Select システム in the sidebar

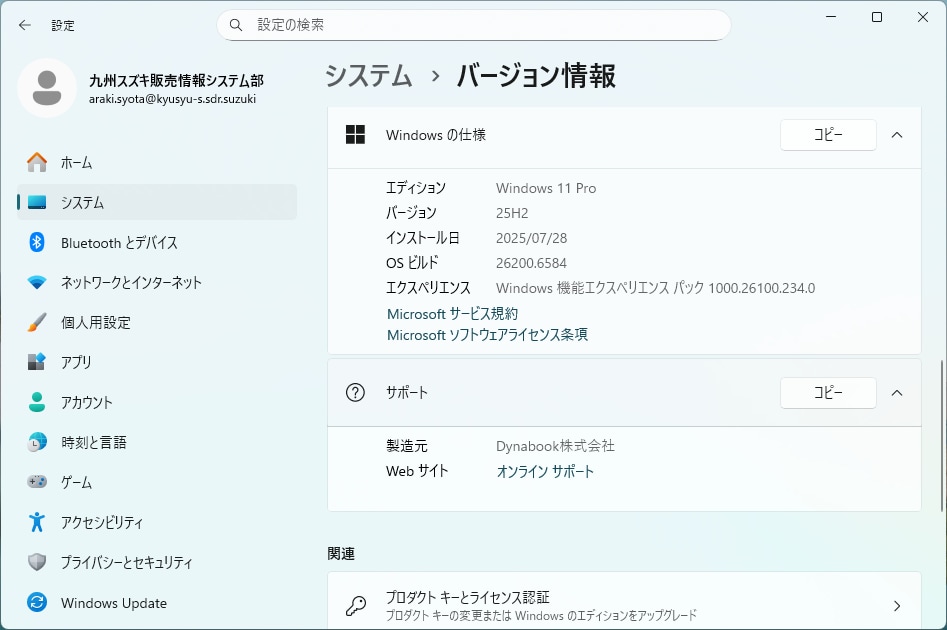(157, 202)
